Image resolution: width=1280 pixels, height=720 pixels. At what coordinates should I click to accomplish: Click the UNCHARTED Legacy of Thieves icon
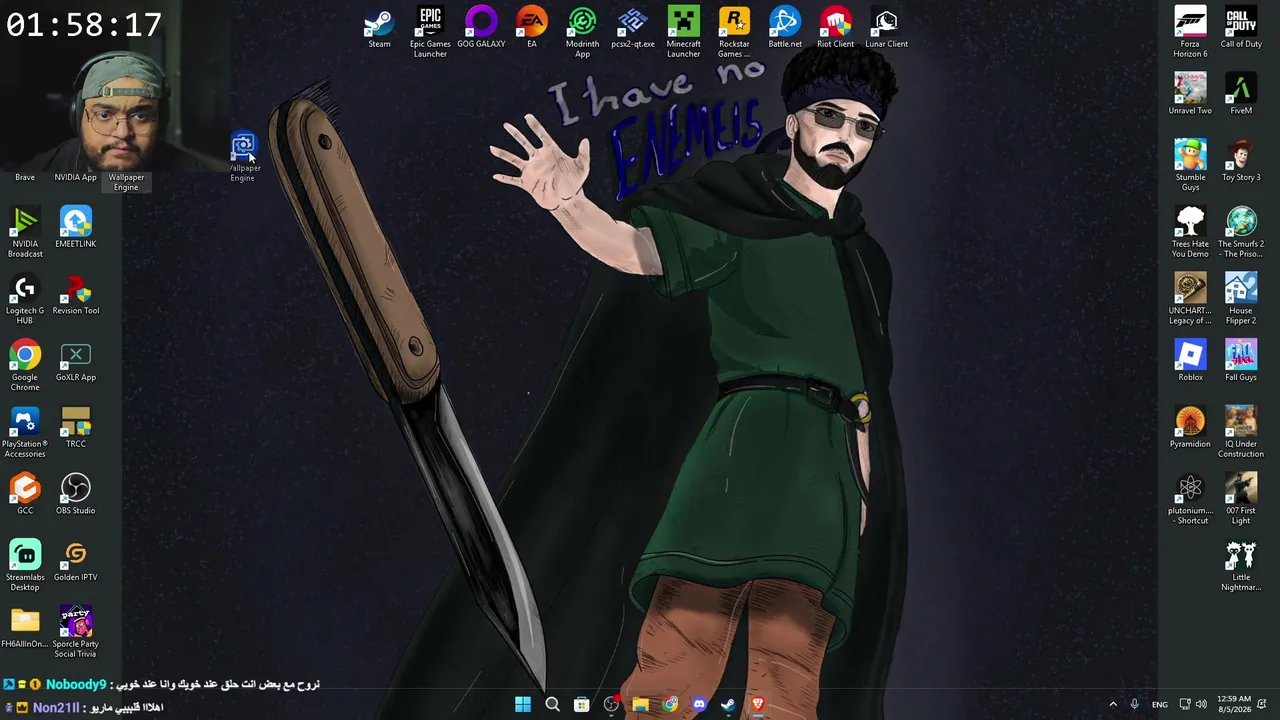1190,299
